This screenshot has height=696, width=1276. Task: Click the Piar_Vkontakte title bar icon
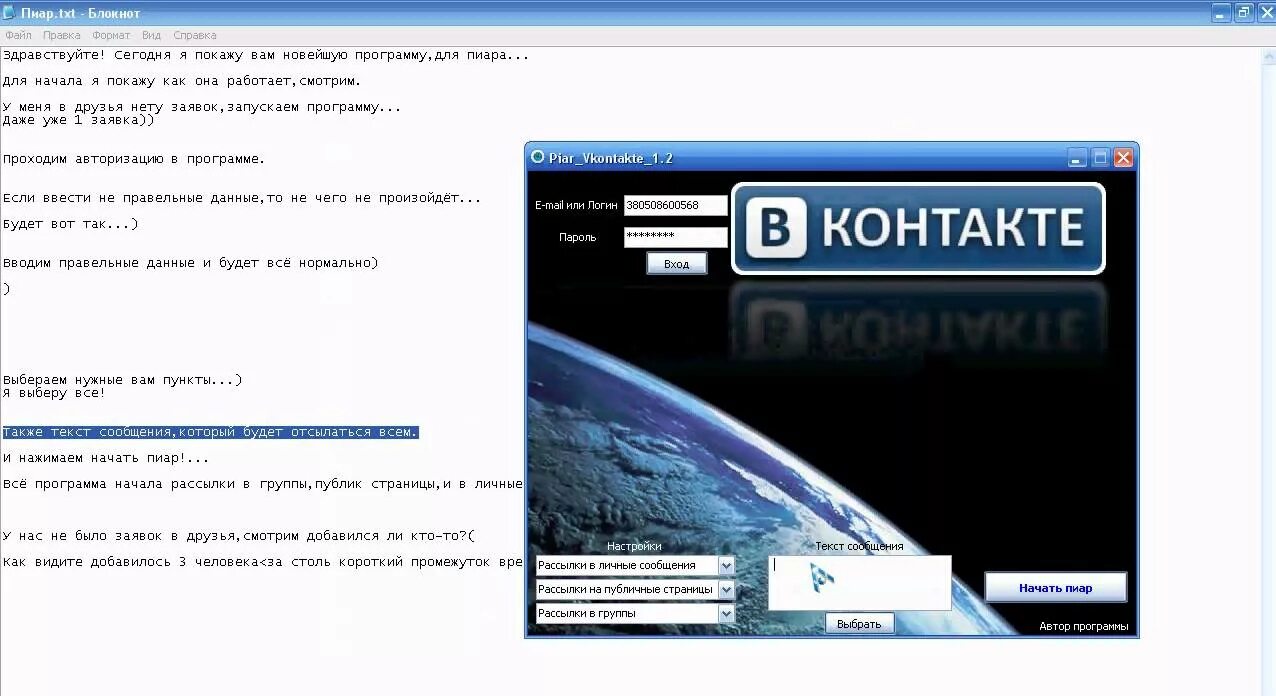click(538, 157)
